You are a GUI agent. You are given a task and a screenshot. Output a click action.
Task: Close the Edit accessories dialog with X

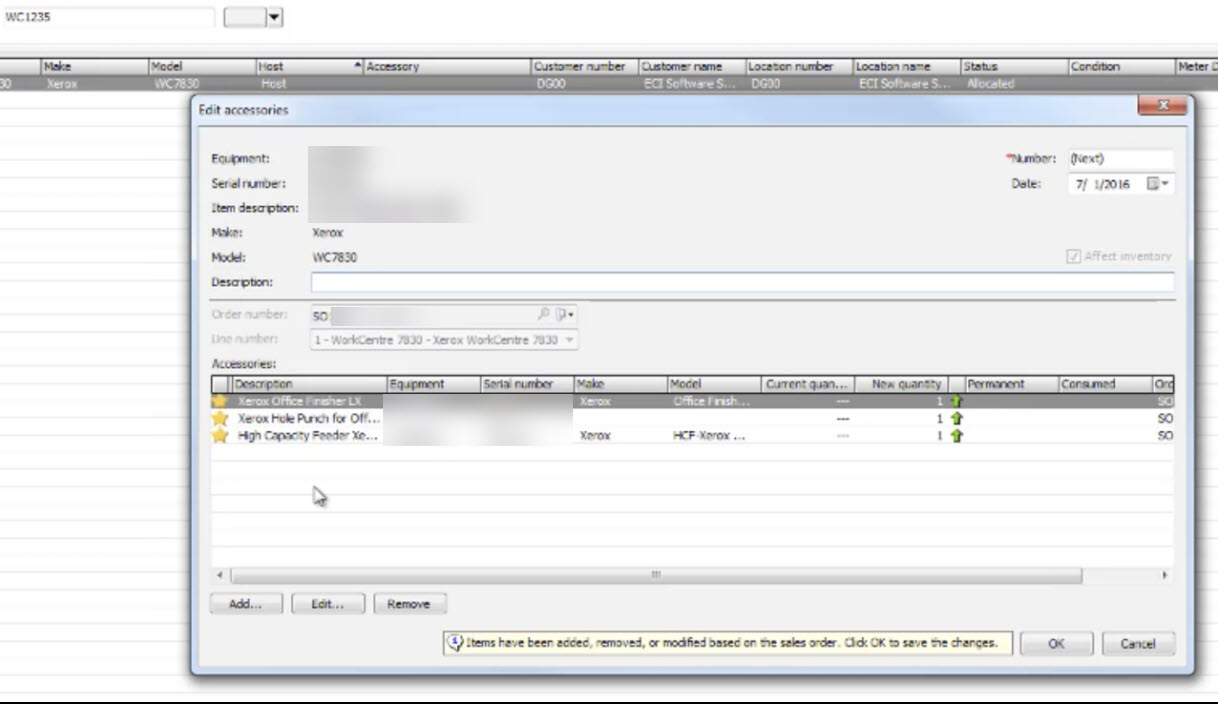[1161, 107]
